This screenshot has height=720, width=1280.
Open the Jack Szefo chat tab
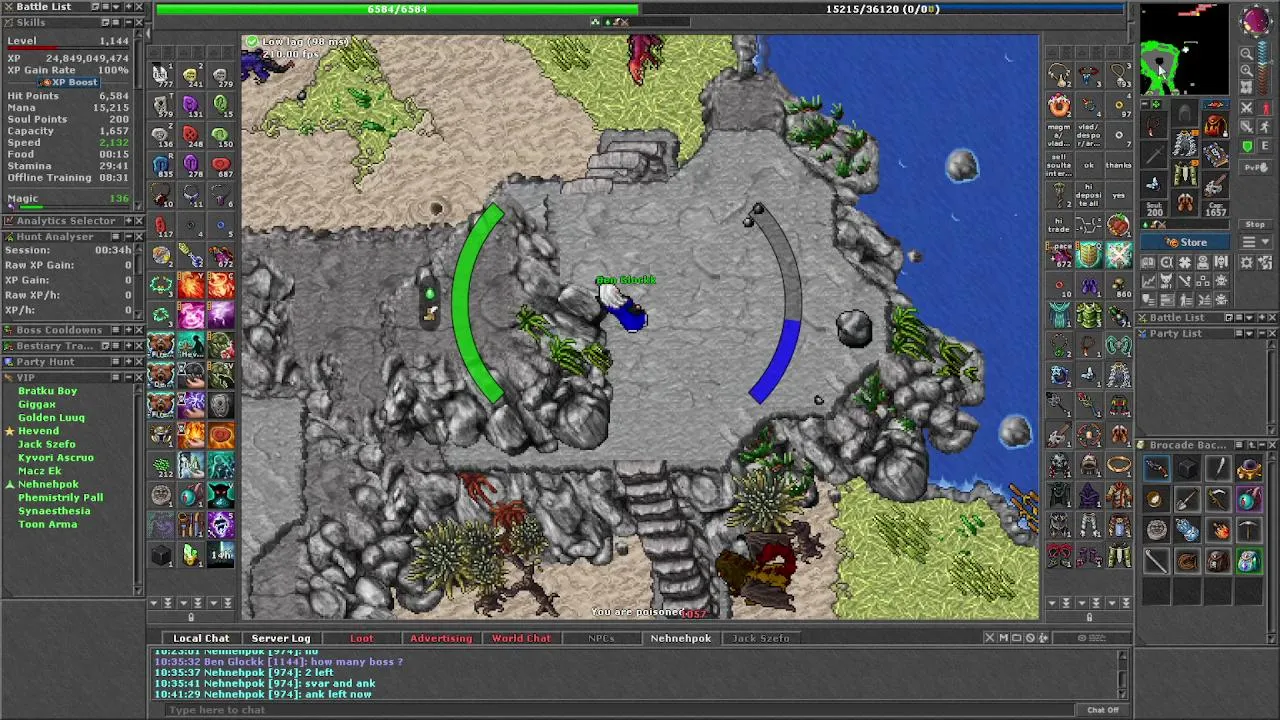(761, 638)
